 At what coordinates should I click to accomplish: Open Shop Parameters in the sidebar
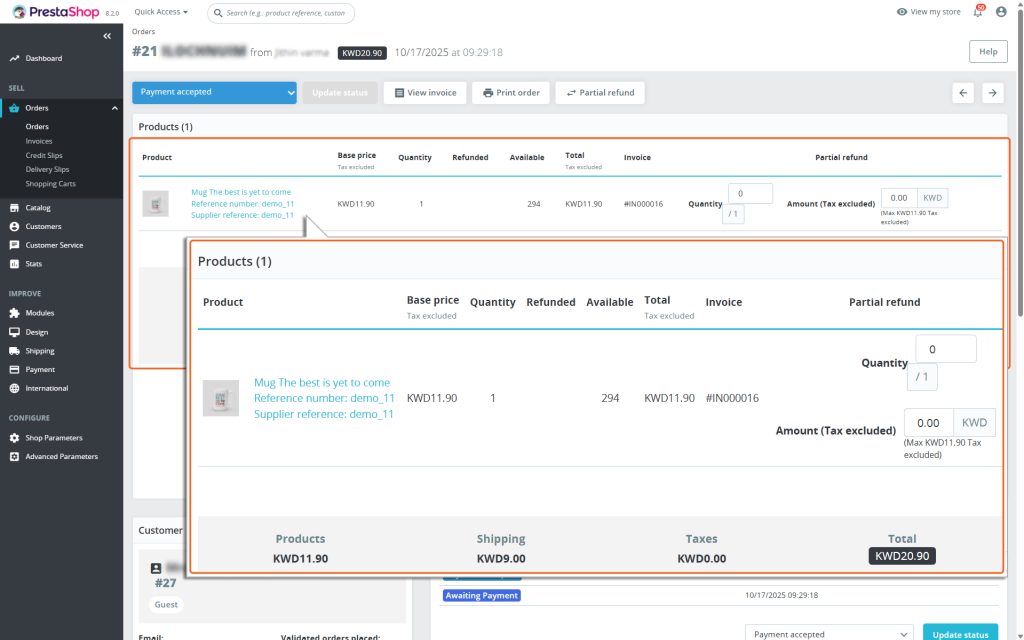tap(54, 438)
